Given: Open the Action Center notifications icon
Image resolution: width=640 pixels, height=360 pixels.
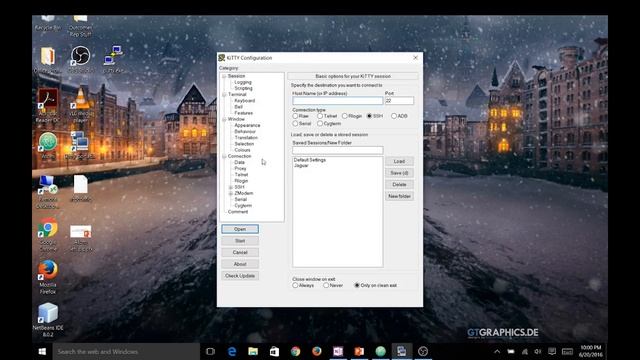Looking at the screenshot, I should [x=552, y=351].
